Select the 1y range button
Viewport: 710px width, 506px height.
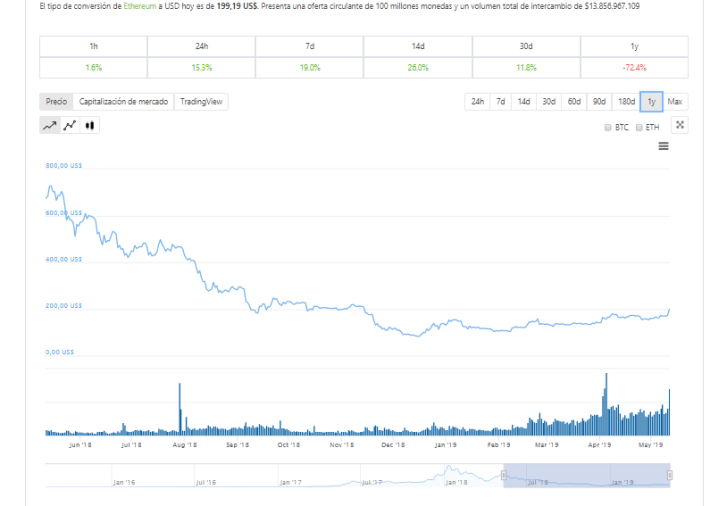(652, 101)
